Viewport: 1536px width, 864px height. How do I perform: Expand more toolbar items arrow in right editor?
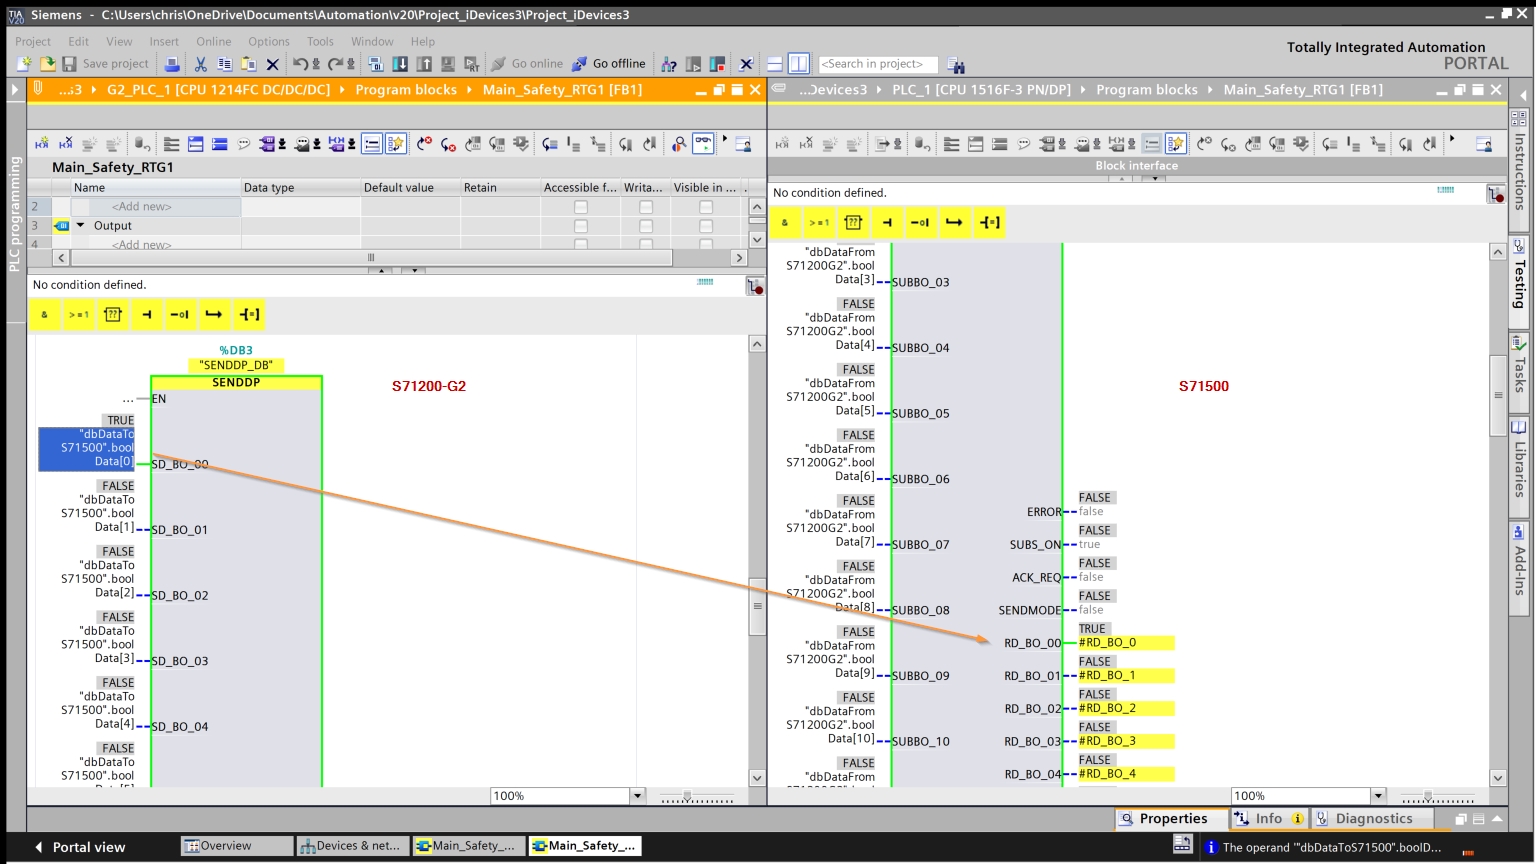[1452, 139]
